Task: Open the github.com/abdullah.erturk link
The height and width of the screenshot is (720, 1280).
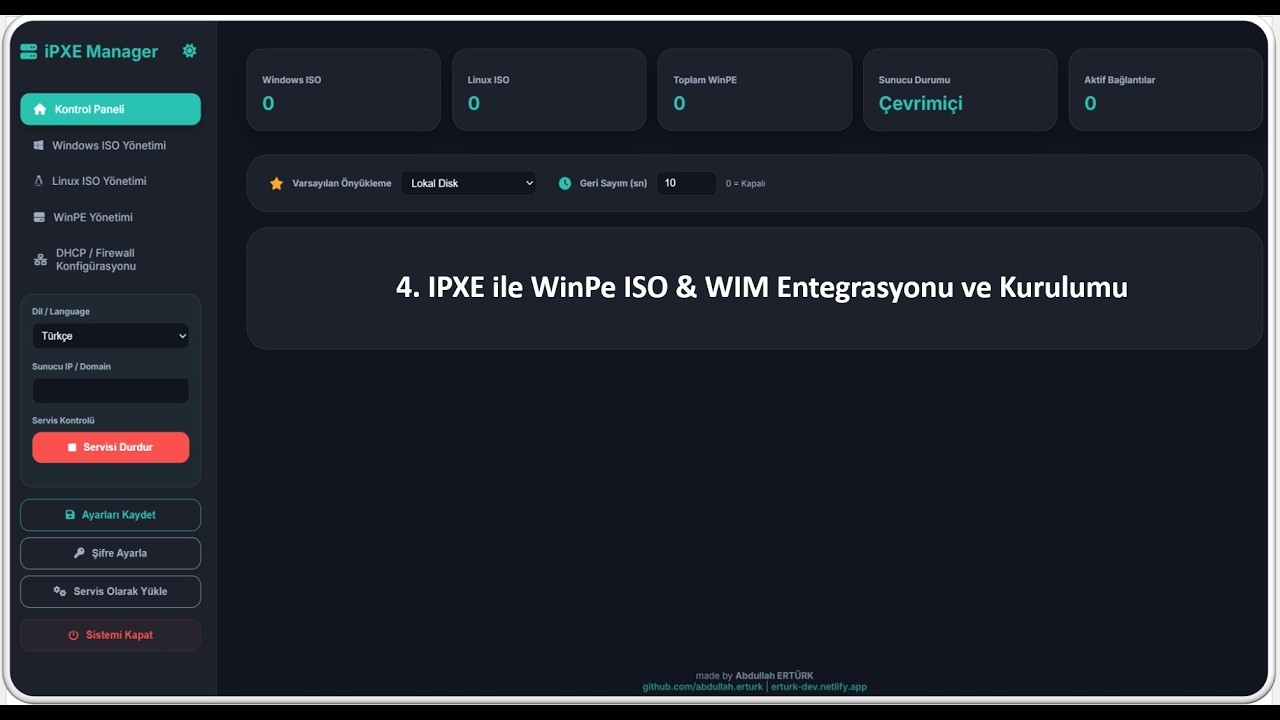Action: pos(703,687)
